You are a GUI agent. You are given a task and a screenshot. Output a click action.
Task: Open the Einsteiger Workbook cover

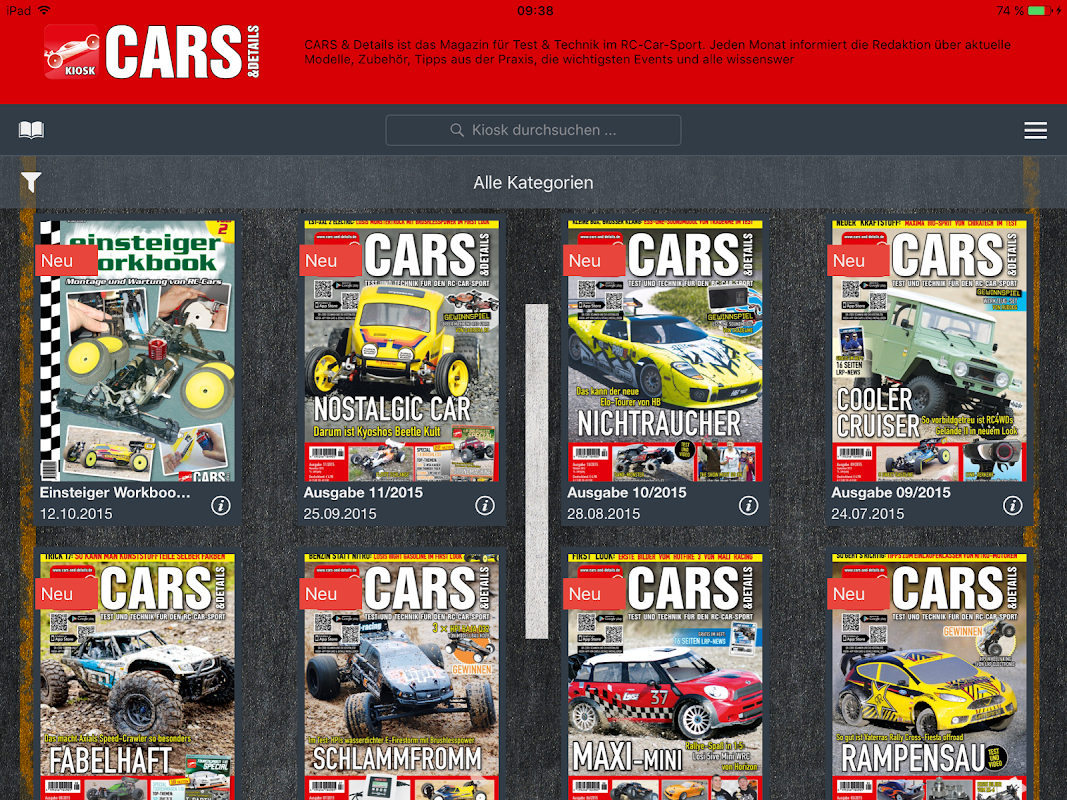(x=137, y=350)
